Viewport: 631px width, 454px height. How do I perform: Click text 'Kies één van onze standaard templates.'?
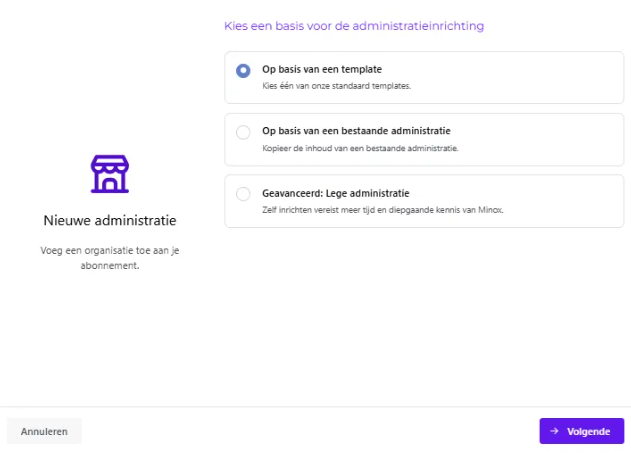coord(336,86)
